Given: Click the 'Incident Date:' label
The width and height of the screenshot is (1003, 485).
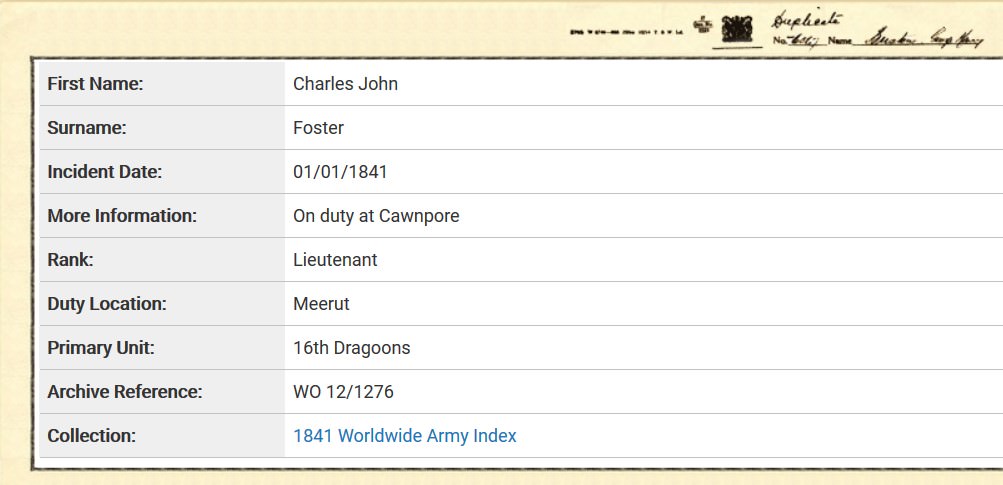Looking at the screenshot, I should pos(105,172).
